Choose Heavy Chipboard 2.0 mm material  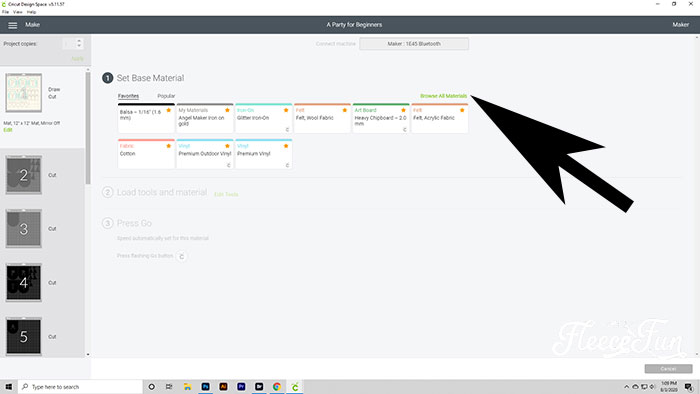click(x=381, y=118)
